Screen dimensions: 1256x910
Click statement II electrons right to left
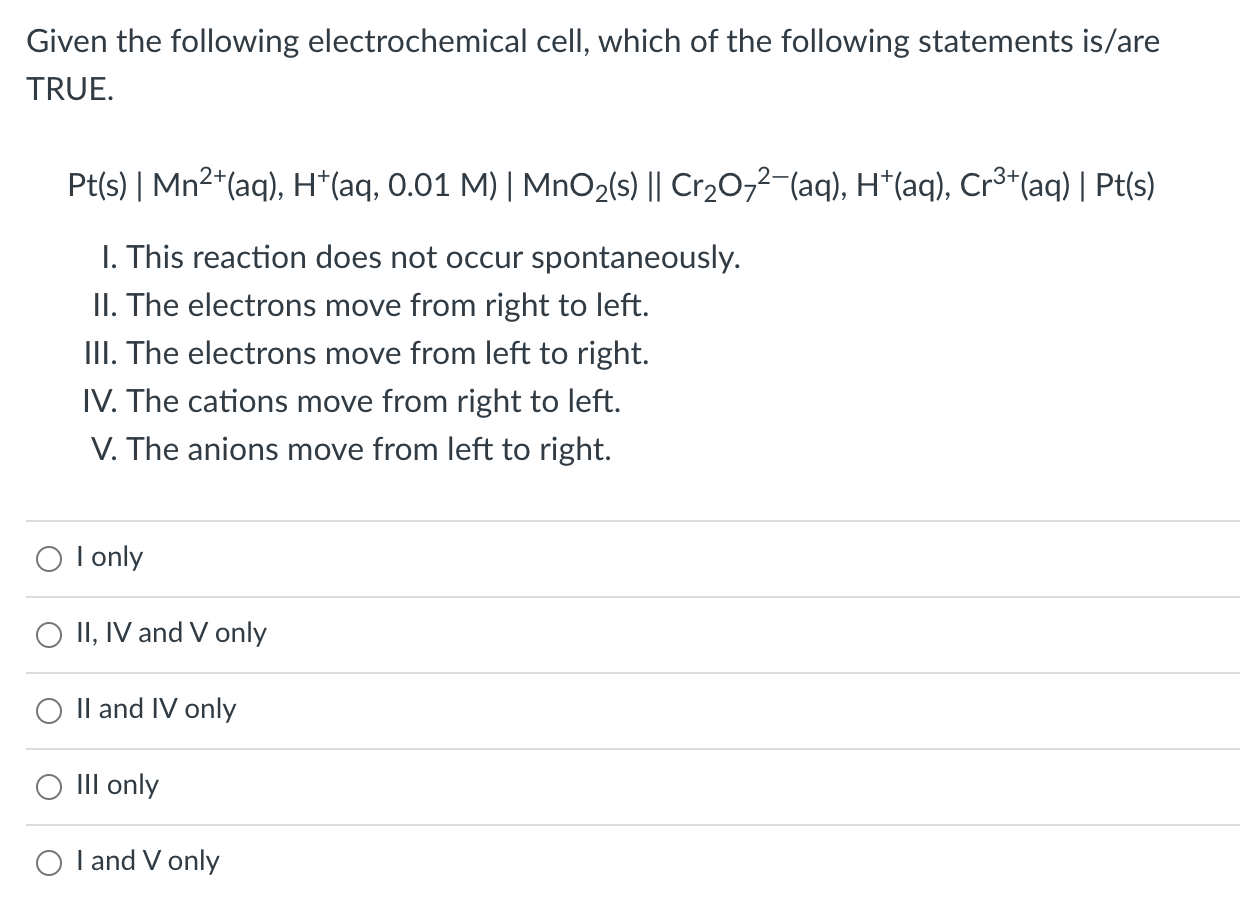370,306
